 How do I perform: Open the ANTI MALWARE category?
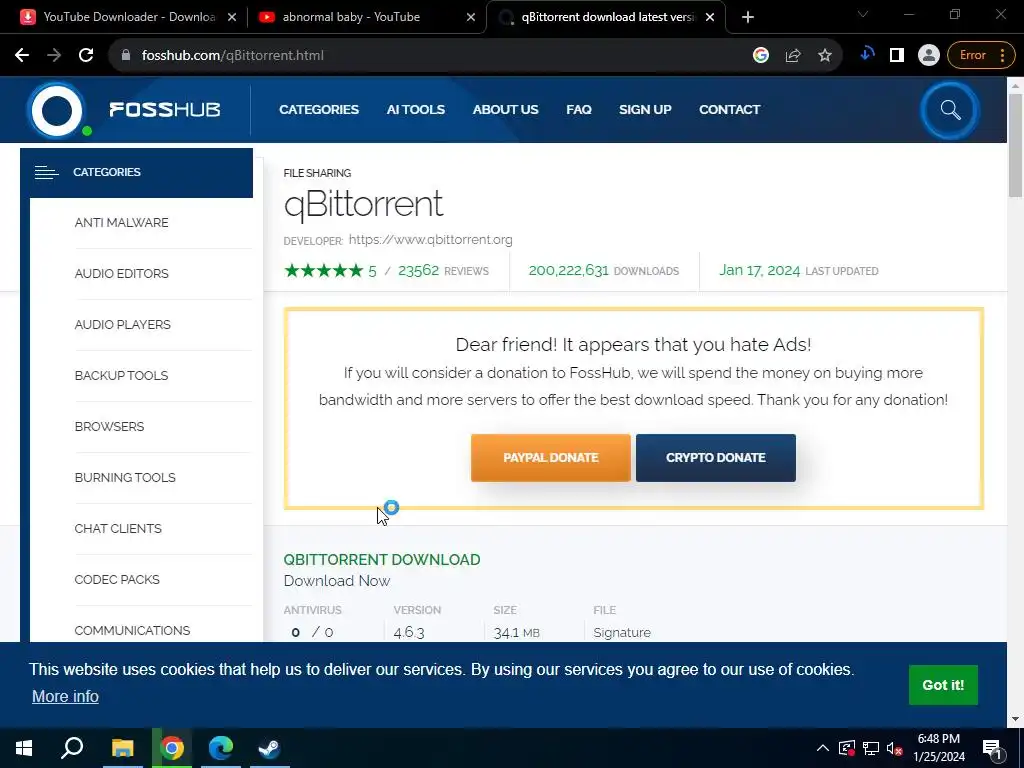121,223
